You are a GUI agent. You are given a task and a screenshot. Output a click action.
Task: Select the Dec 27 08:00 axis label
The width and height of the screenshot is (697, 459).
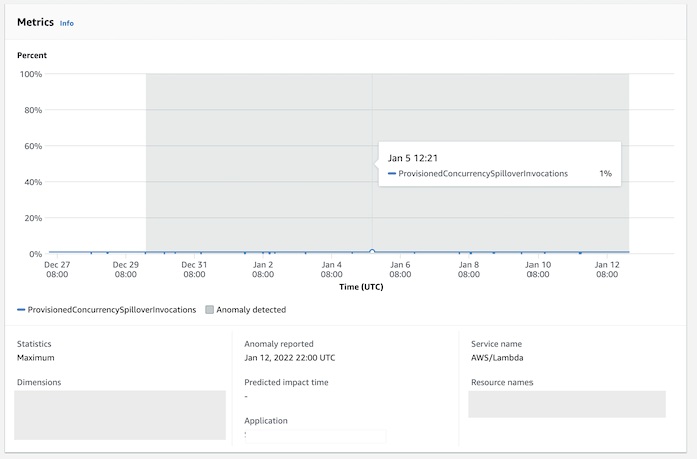(x=57, y=269)
